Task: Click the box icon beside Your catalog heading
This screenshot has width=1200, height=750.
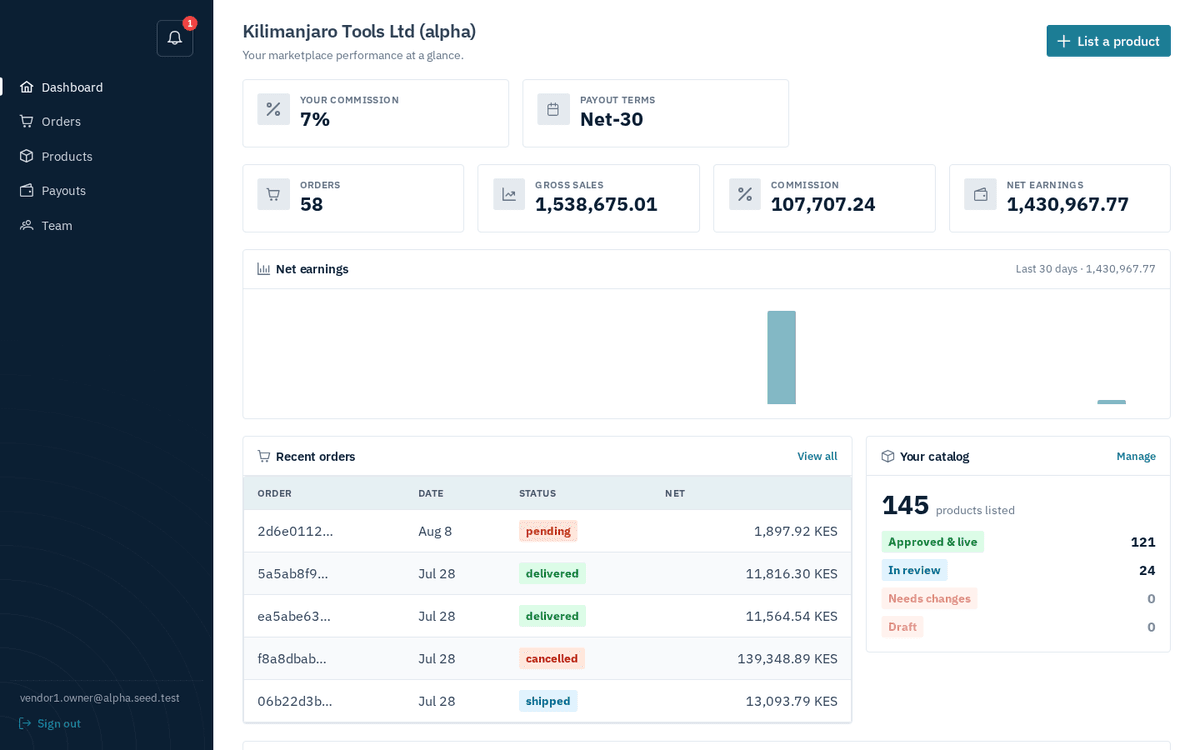Action: click(x=888, y=456)
